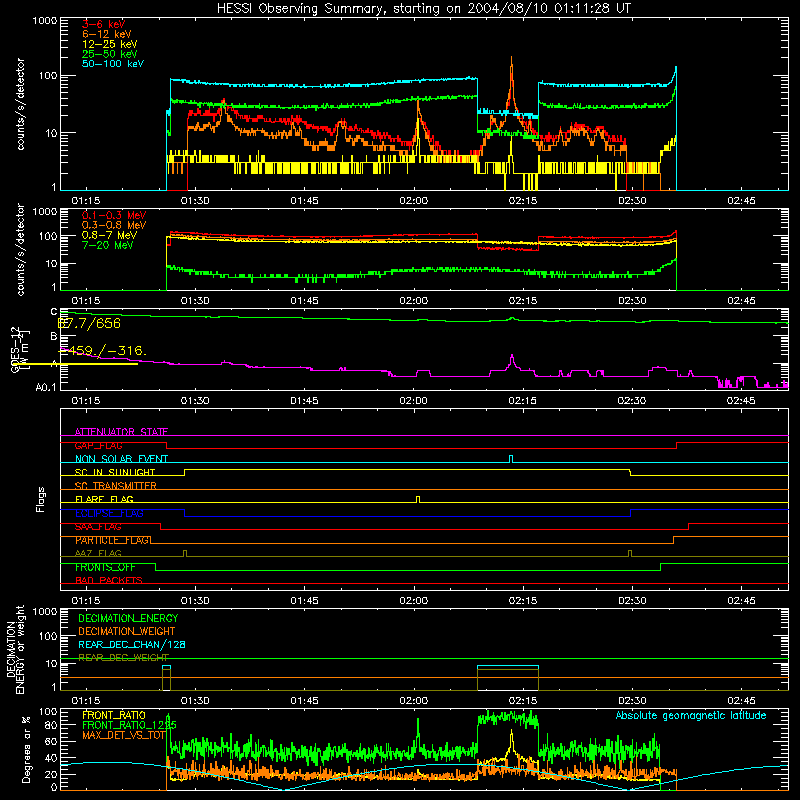800x800 pixels.
Task: Click the 7-20 MeV legend label
Action: pyautogui.click(x=108, y=245)
